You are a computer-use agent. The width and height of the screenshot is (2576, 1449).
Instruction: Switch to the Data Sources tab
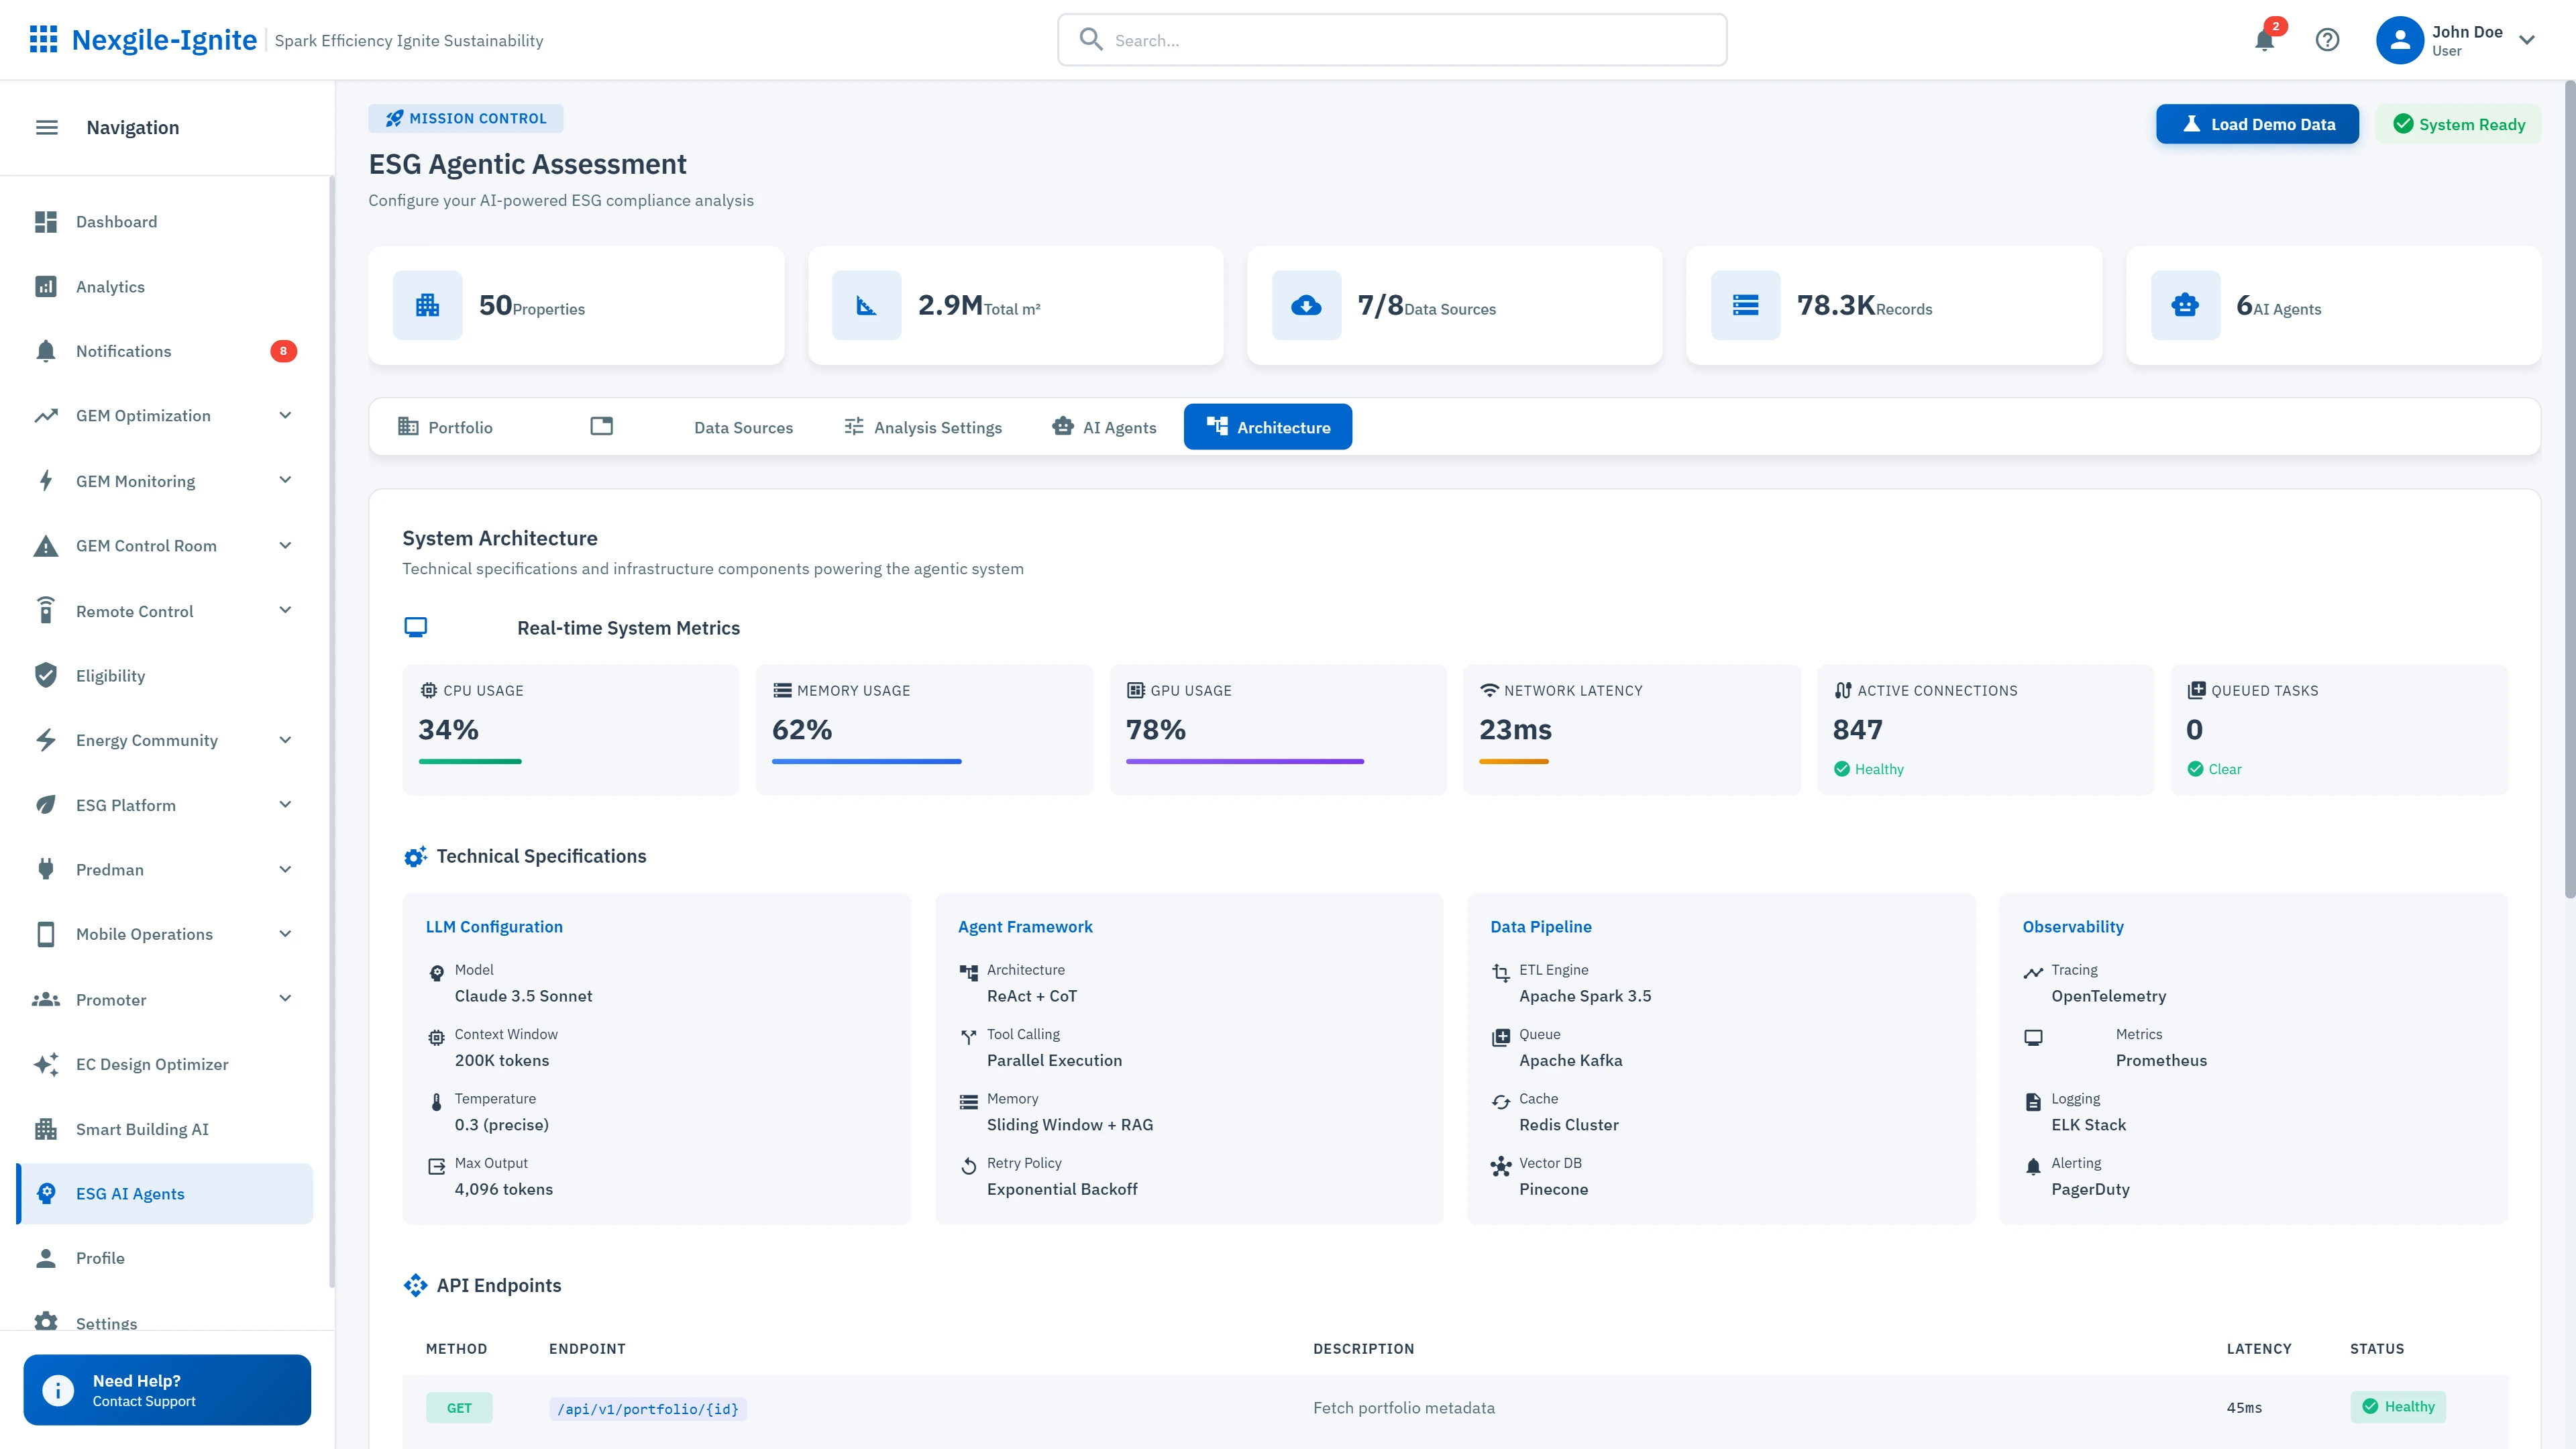click(x=743, y=427)
